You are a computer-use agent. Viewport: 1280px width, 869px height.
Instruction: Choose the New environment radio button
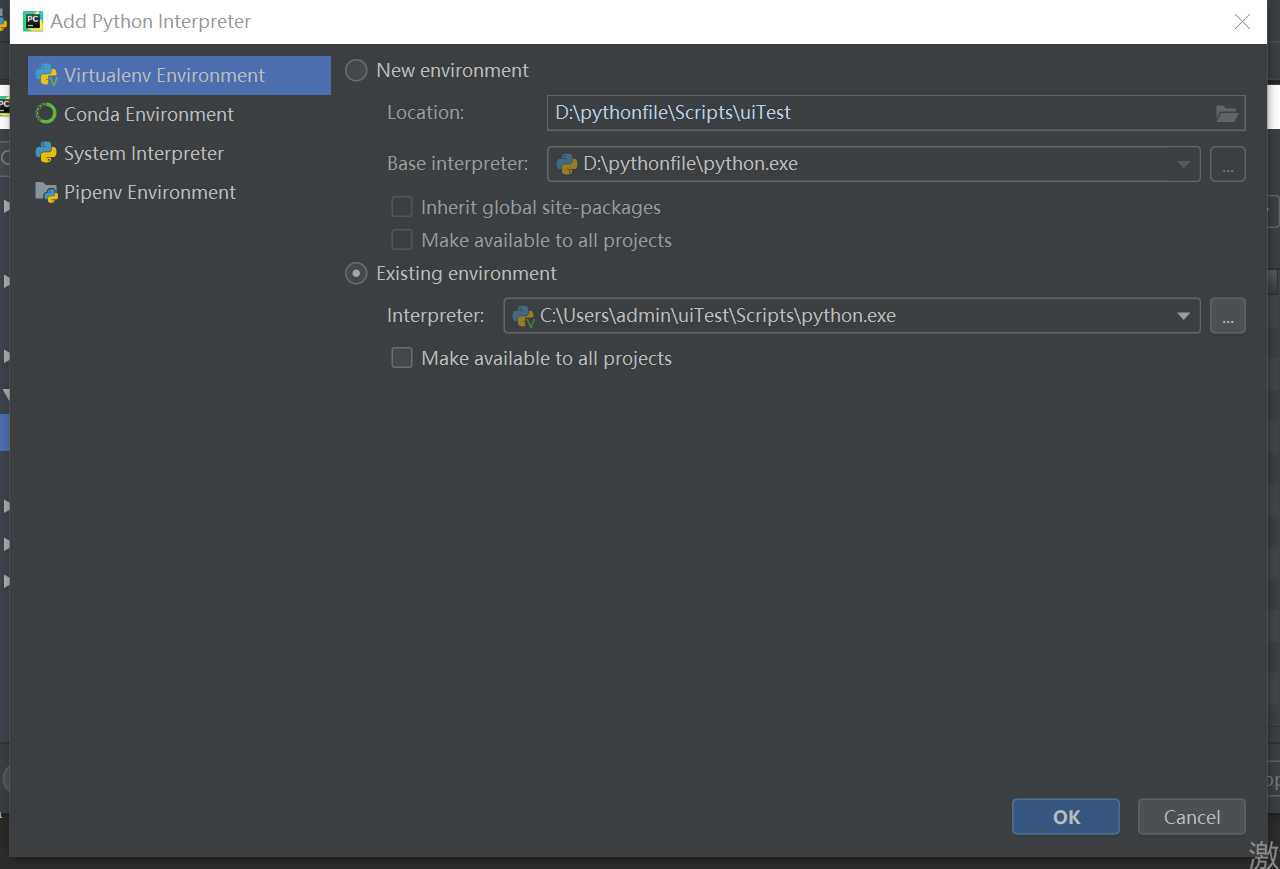(x=356, y=71)
